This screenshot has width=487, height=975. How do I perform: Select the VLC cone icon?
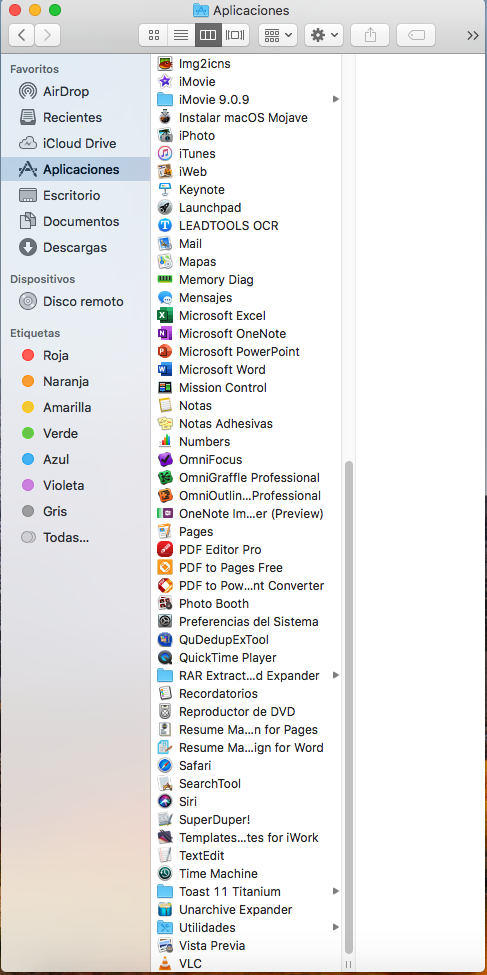[x=165, y=963]
